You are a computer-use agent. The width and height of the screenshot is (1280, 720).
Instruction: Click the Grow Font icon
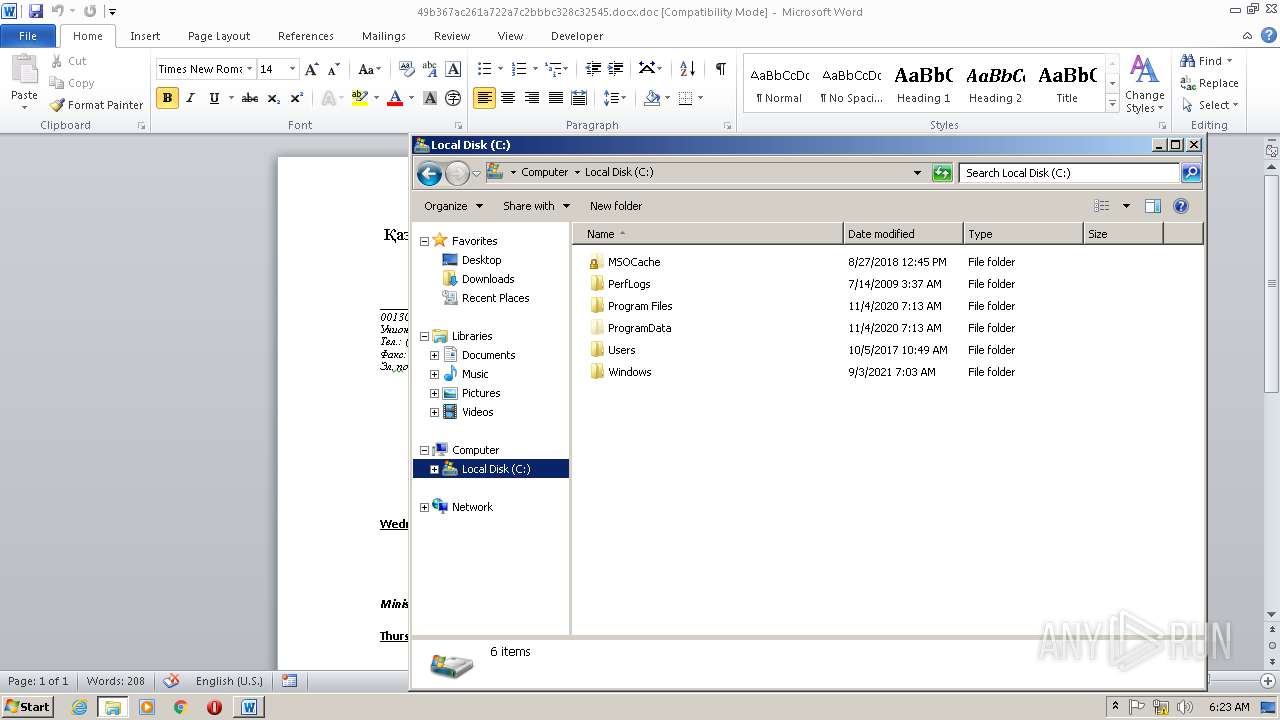click(312, 69)
